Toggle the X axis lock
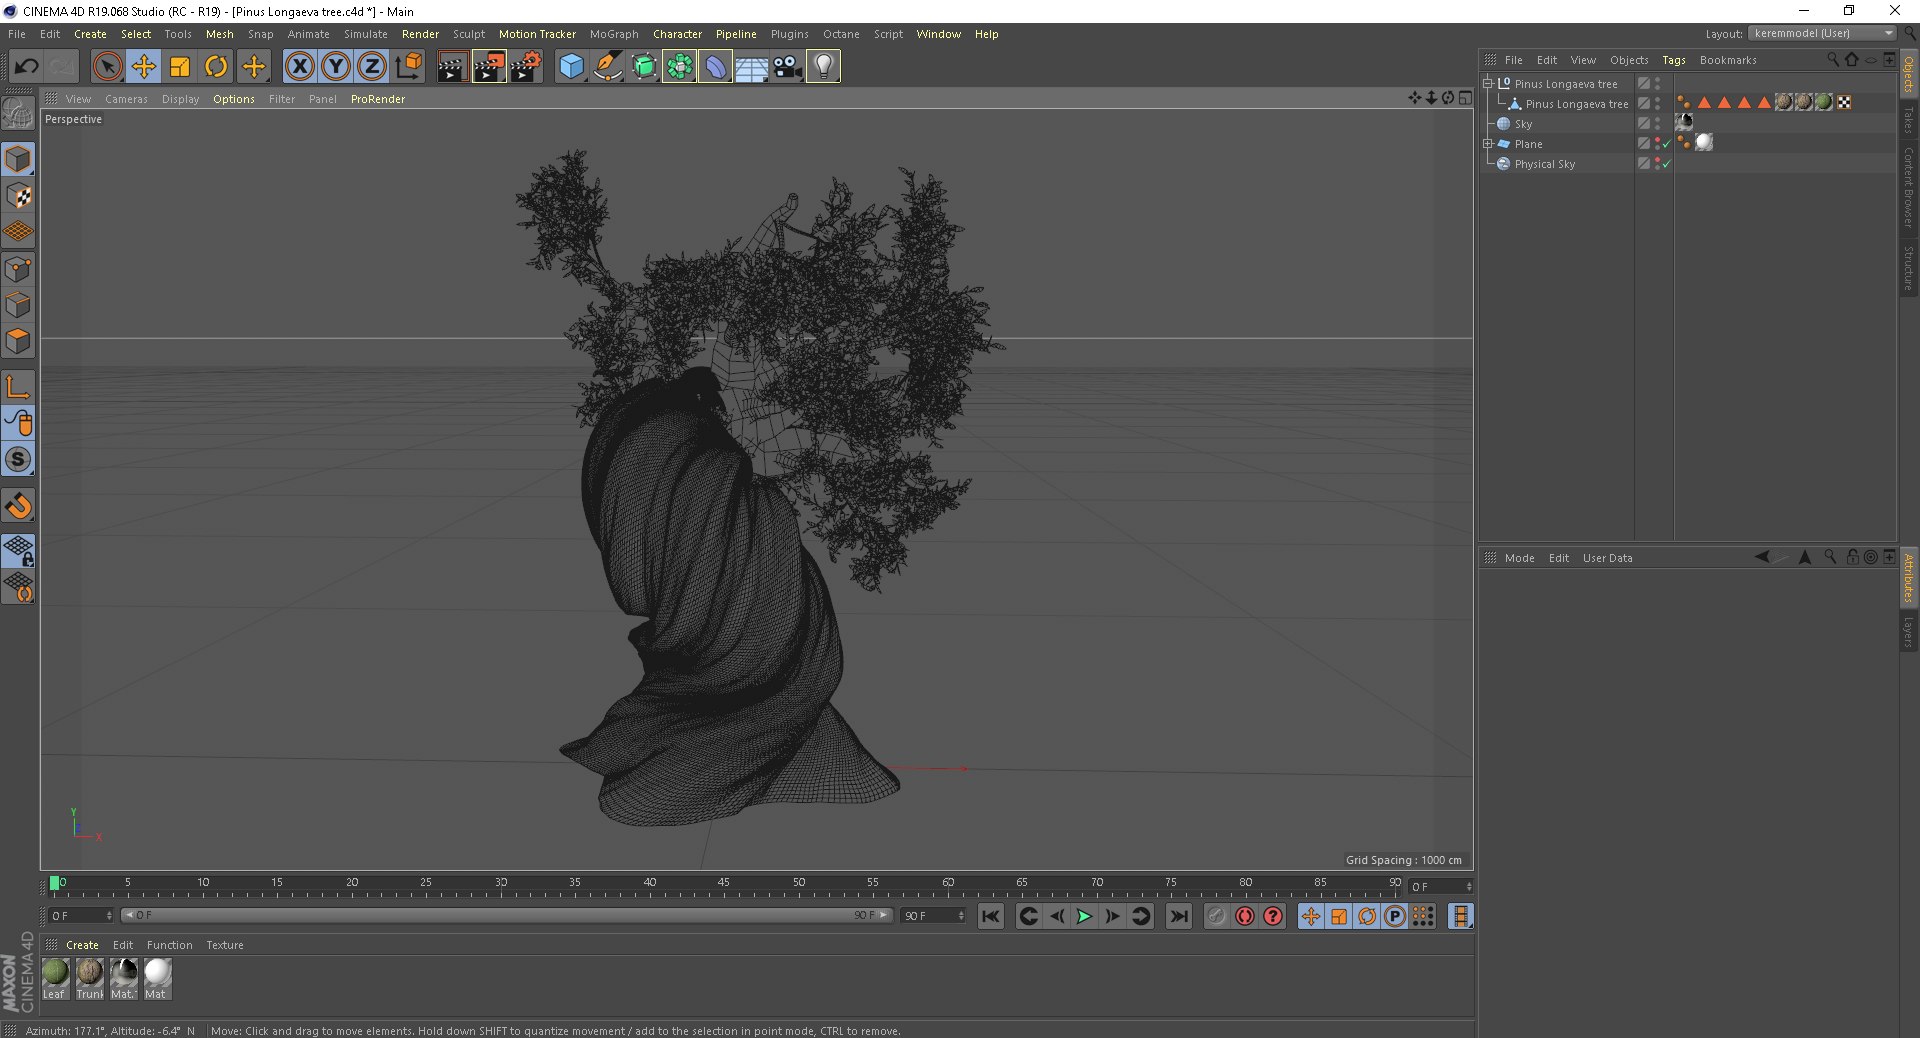 tap(299, 67)
